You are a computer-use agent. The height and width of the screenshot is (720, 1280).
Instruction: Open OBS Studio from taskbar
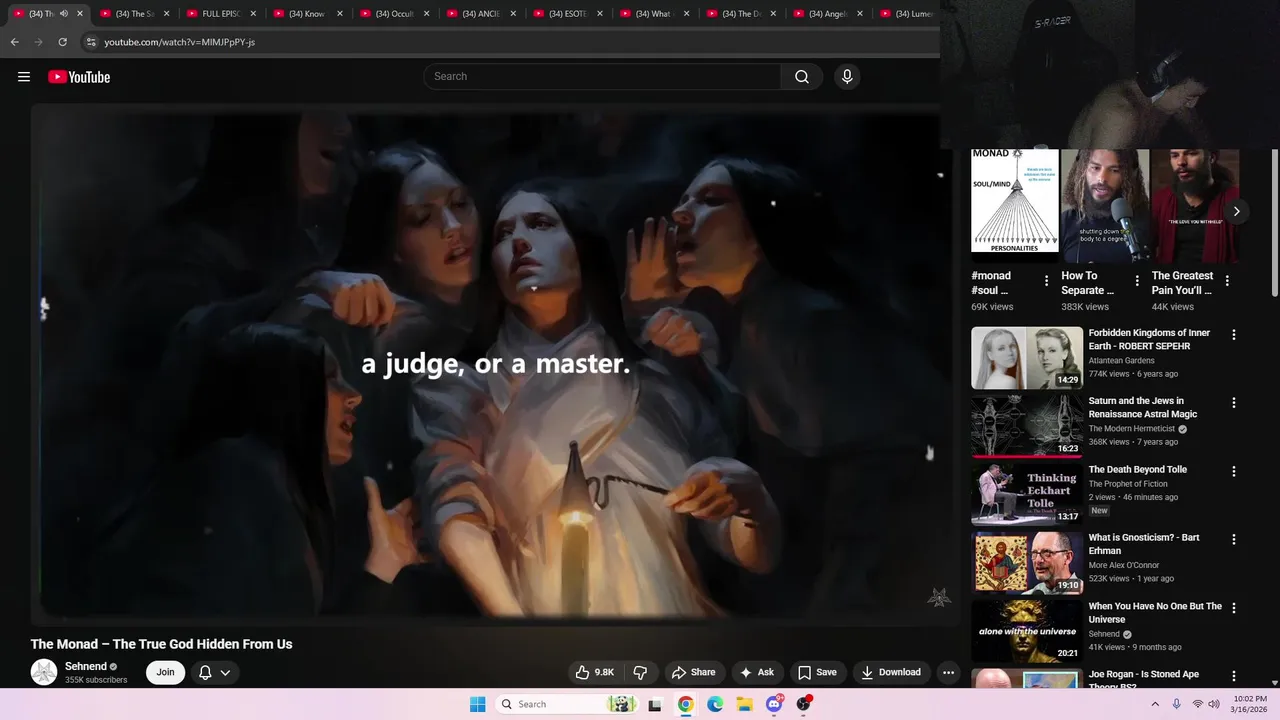(x=804, y=704)
